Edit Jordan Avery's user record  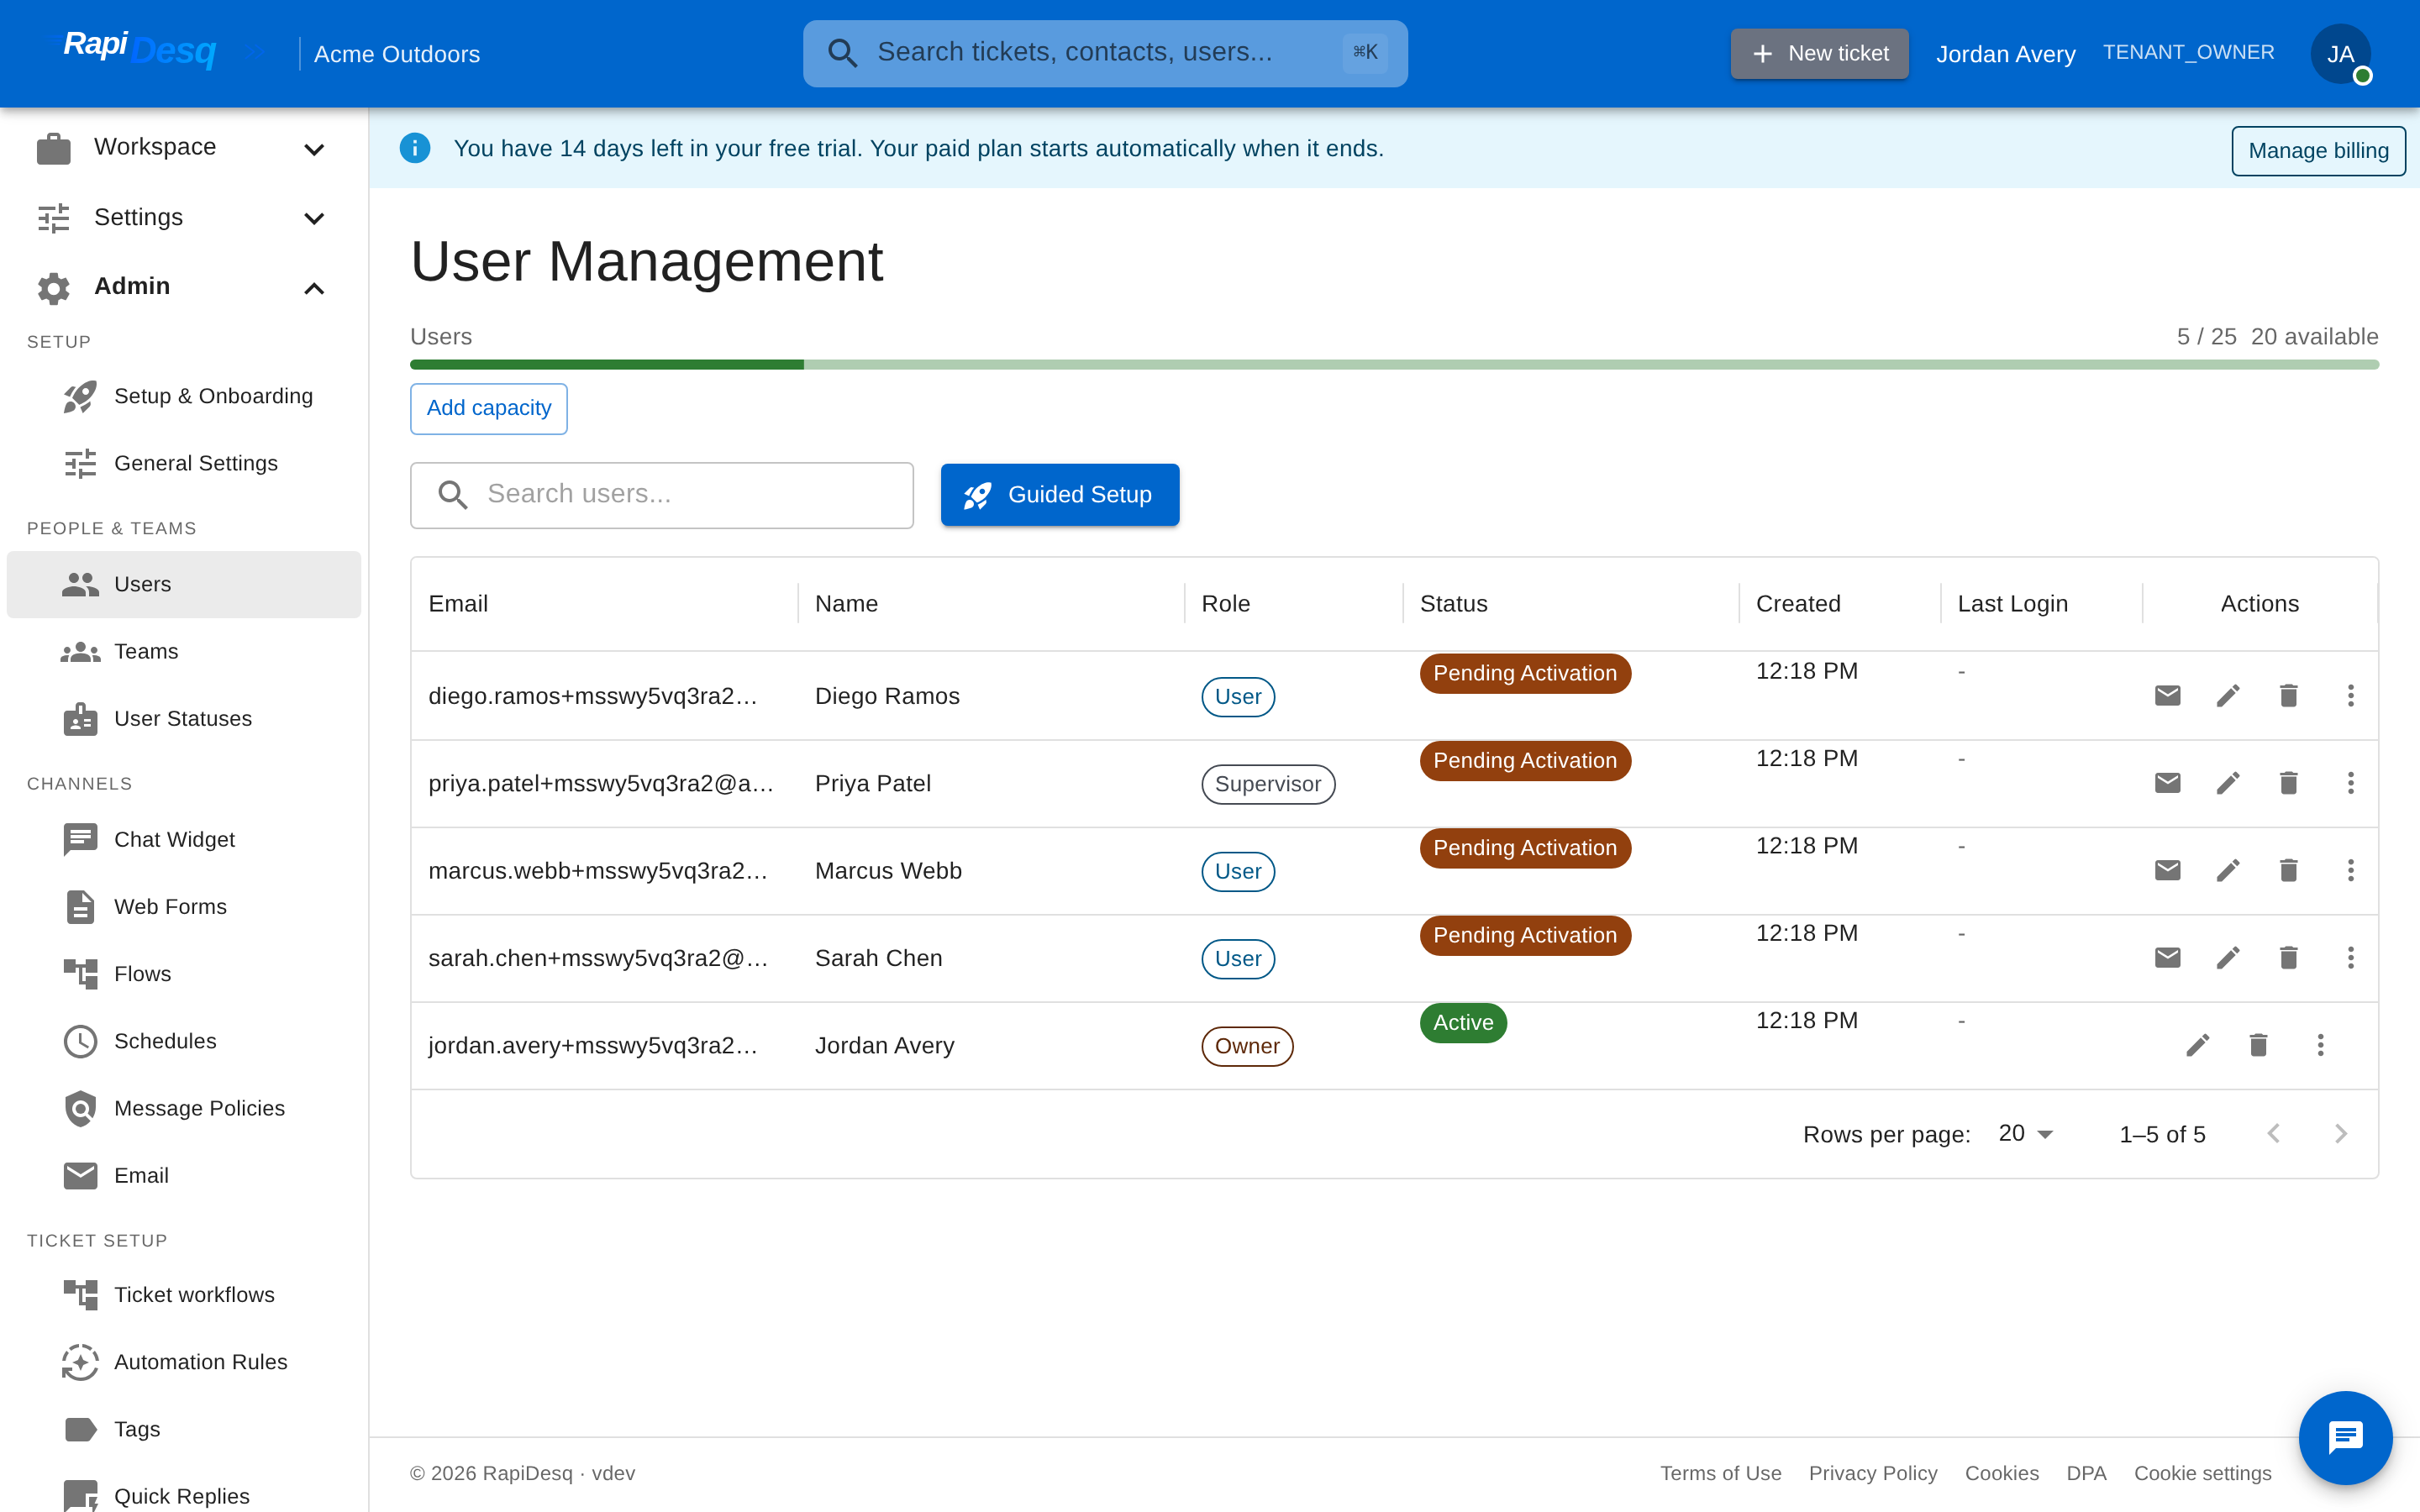coord(2197,1045)
